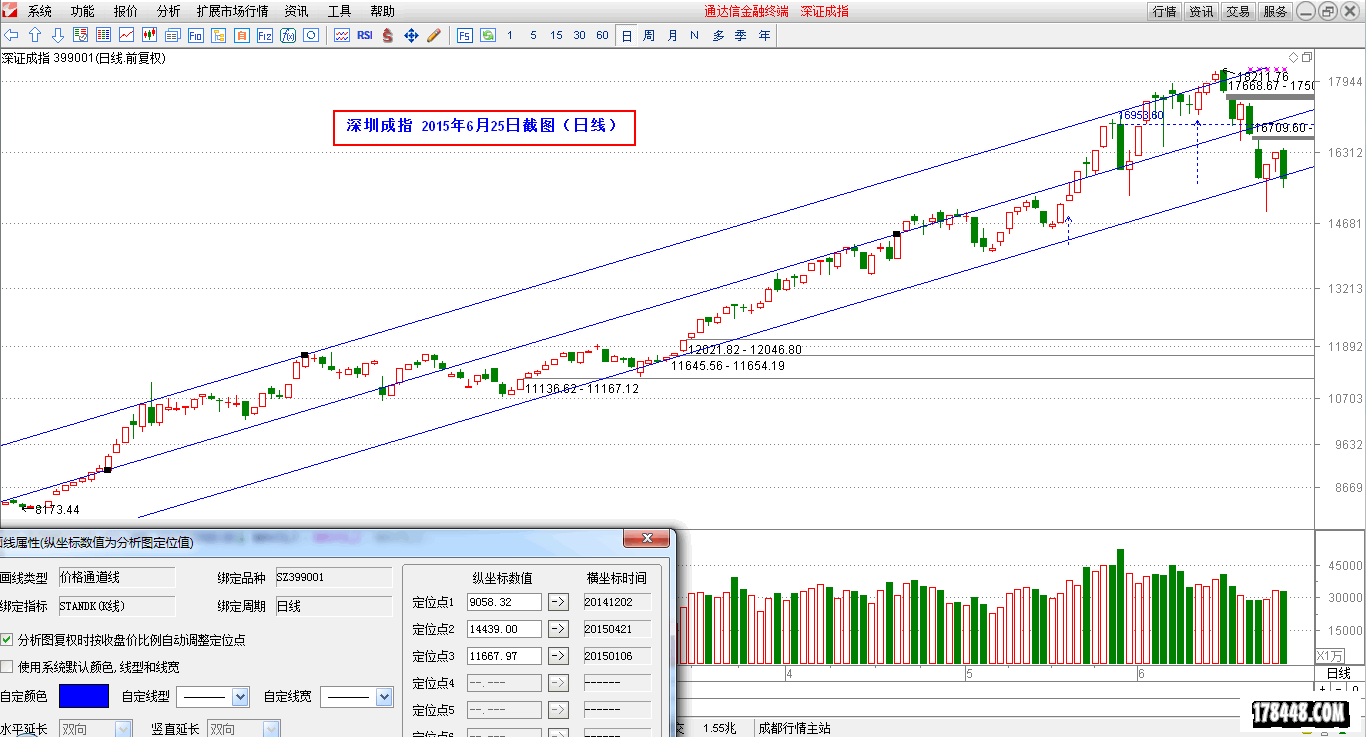
Task: Click the diamond icon at chart top-right
Action: tap(1293, 57)
